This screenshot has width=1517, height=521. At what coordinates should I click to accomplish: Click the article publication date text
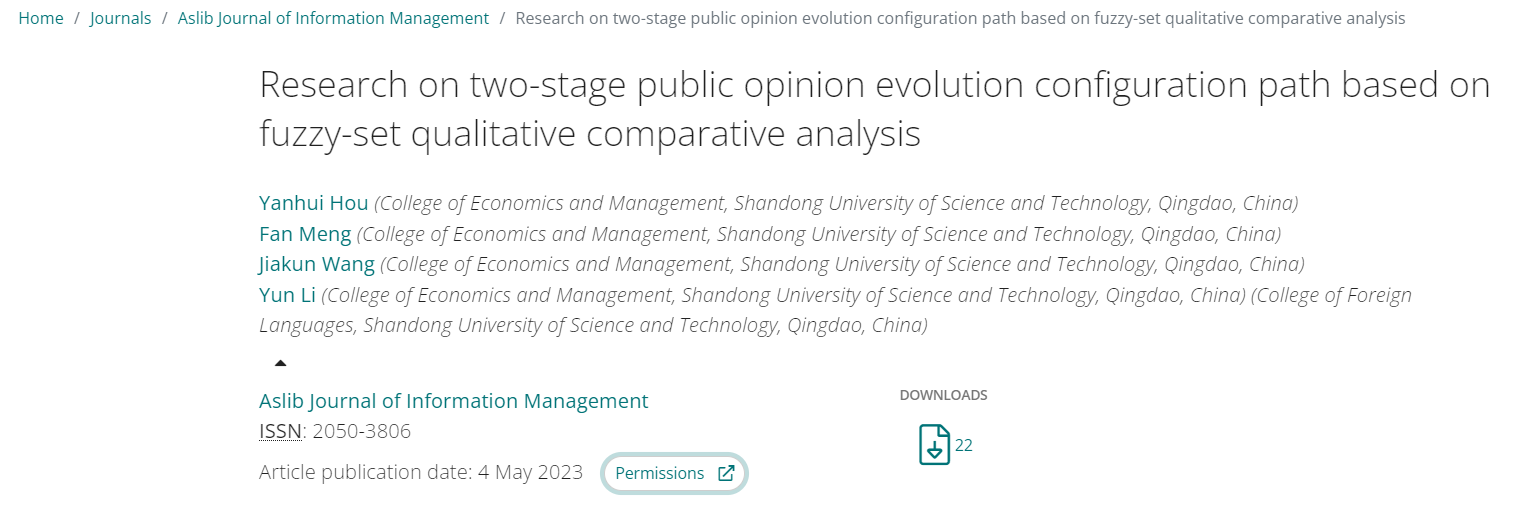[x=420, y=472]
